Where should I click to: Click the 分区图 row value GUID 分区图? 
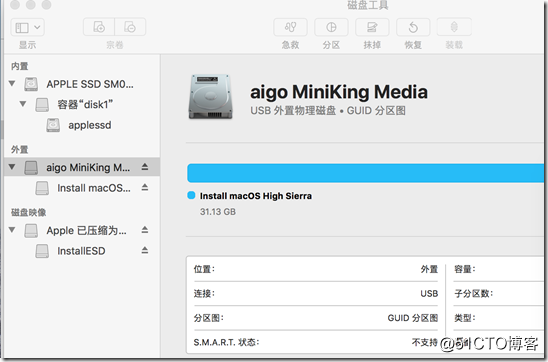pos(413,318)
